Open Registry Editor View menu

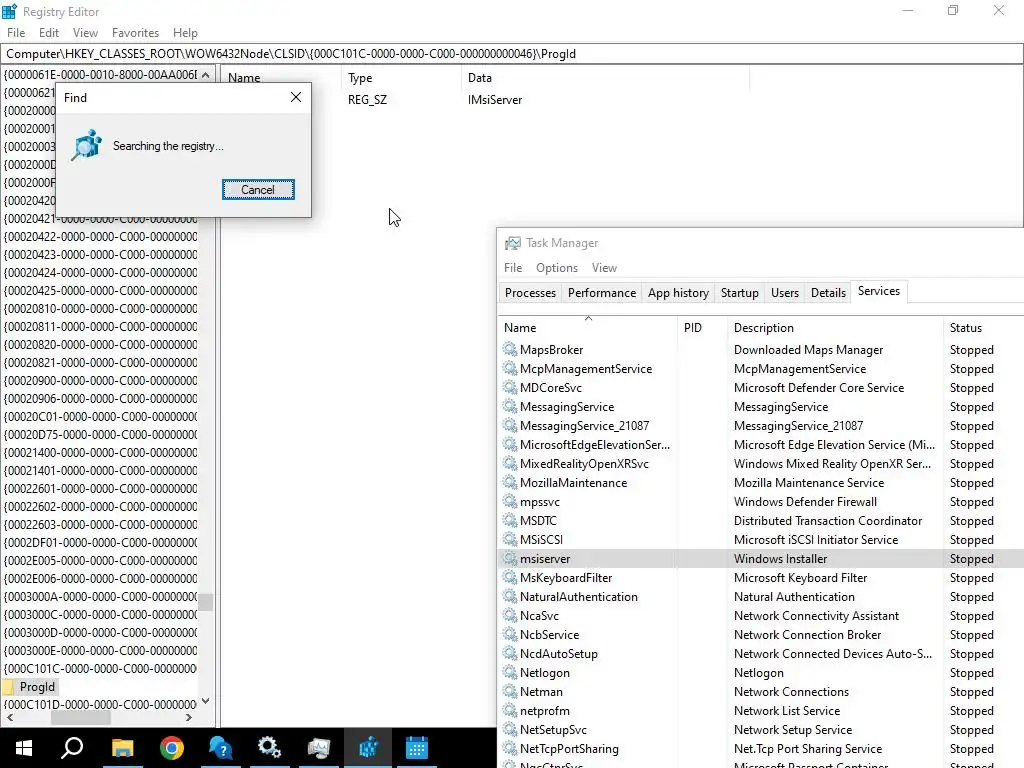click(85, 33)
